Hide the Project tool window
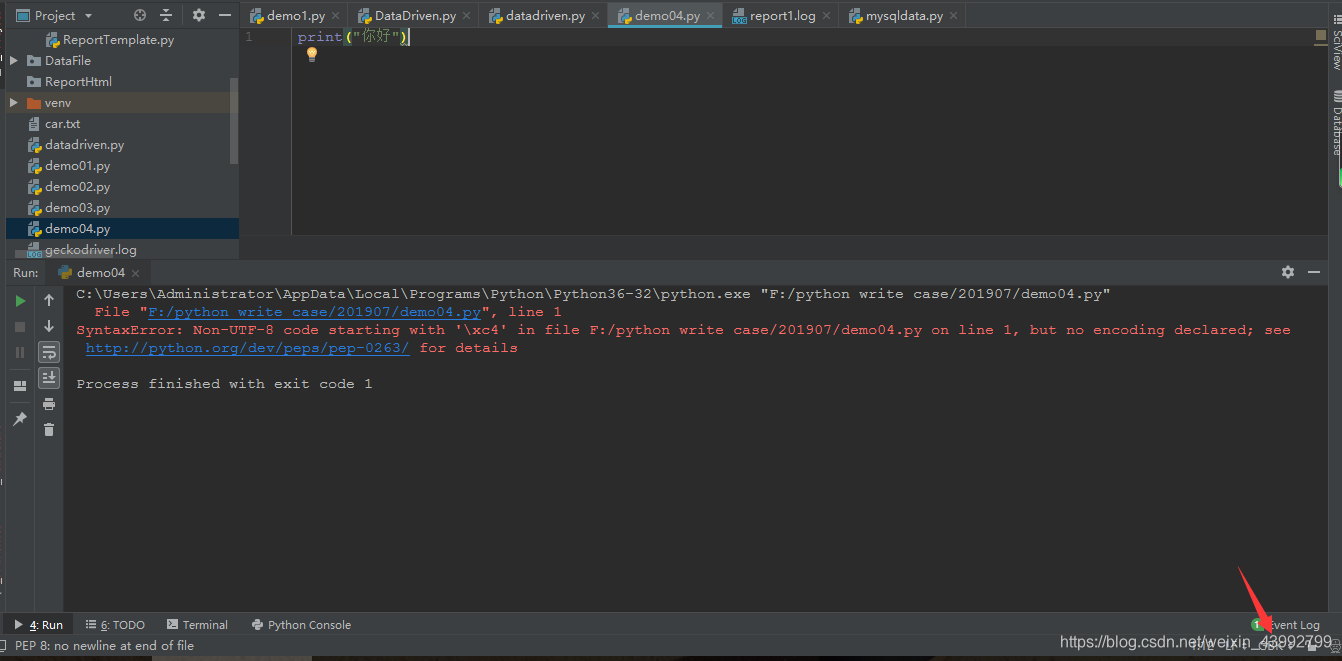Viewport: 1342px width, 661px height. [224, 15]
